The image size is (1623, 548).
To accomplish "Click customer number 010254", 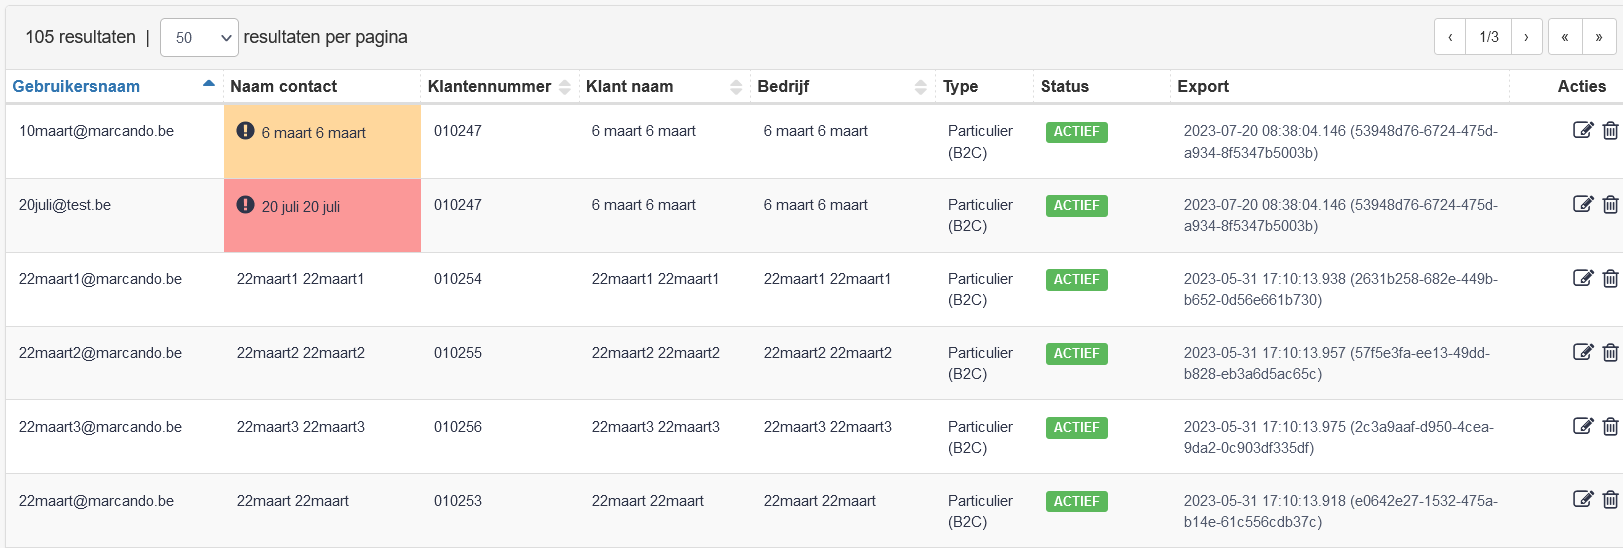I will (458, 279).
